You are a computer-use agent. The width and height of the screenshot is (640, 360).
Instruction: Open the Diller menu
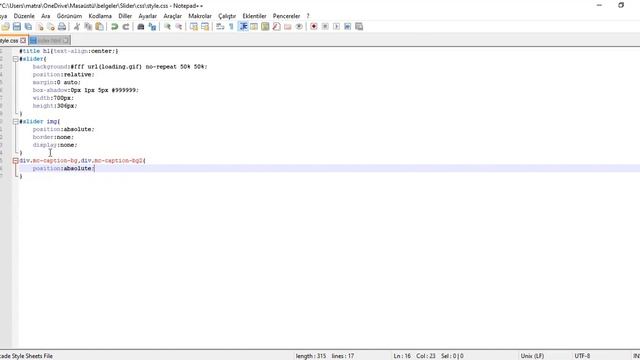[125, 16]
